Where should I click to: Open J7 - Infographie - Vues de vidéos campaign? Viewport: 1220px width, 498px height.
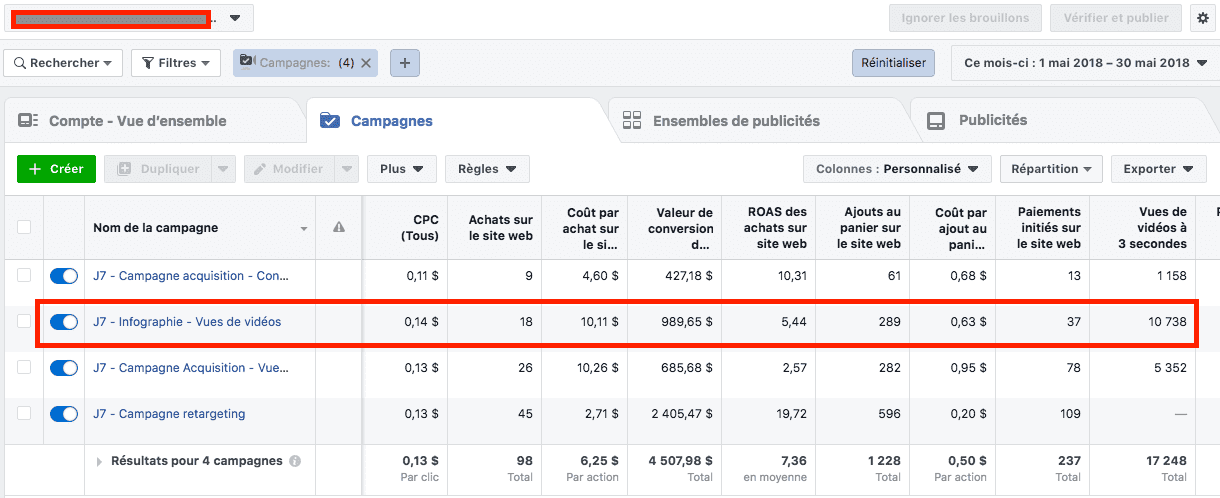(x=187, y=322)
